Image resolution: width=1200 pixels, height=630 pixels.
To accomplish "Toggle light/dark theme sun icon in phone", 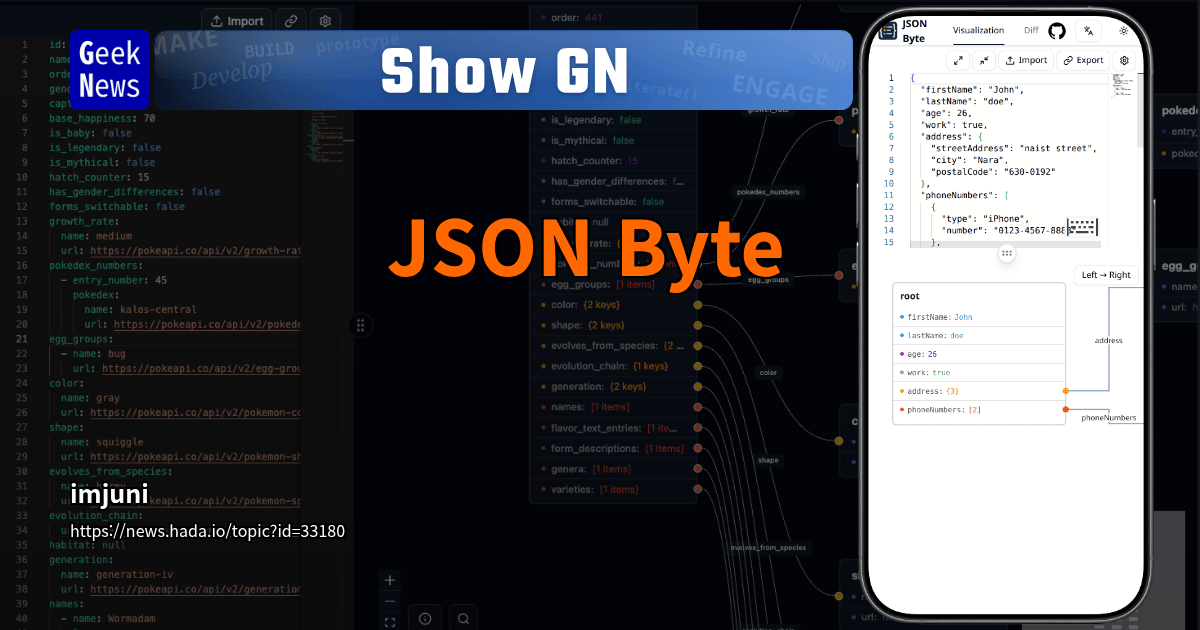I will [x=1123, y=31].
